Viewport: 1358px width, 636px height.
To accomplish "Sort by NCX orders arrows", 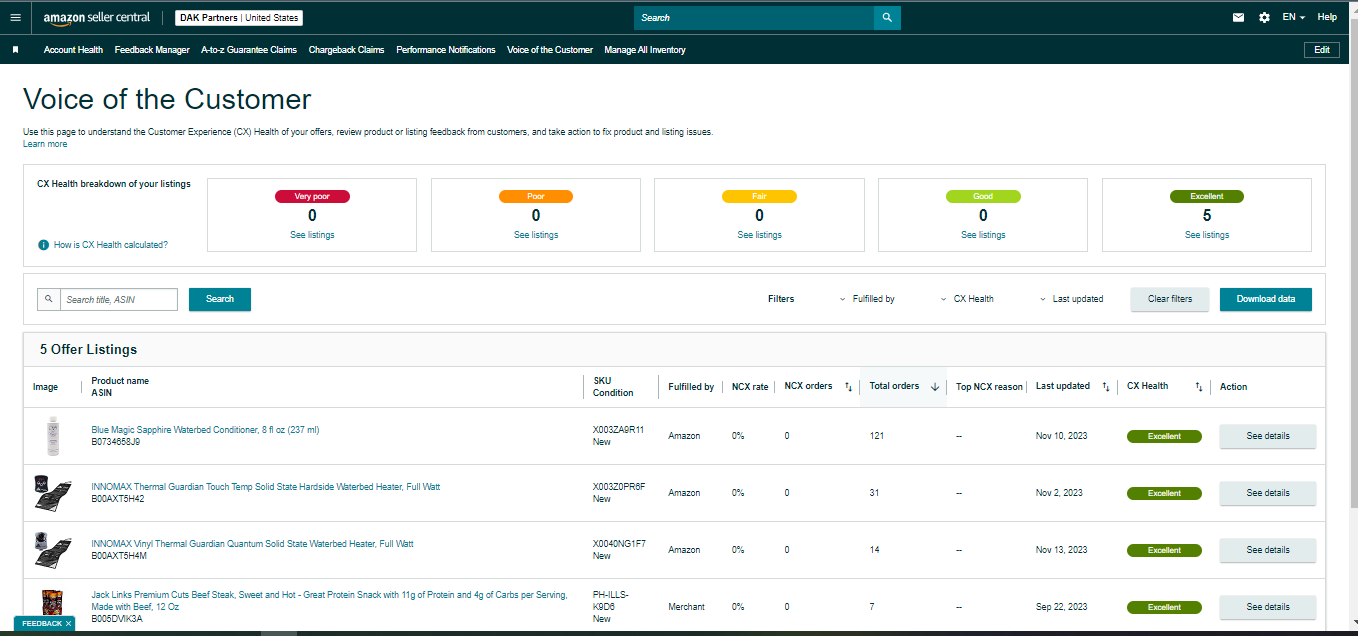I will coord(848,387).
